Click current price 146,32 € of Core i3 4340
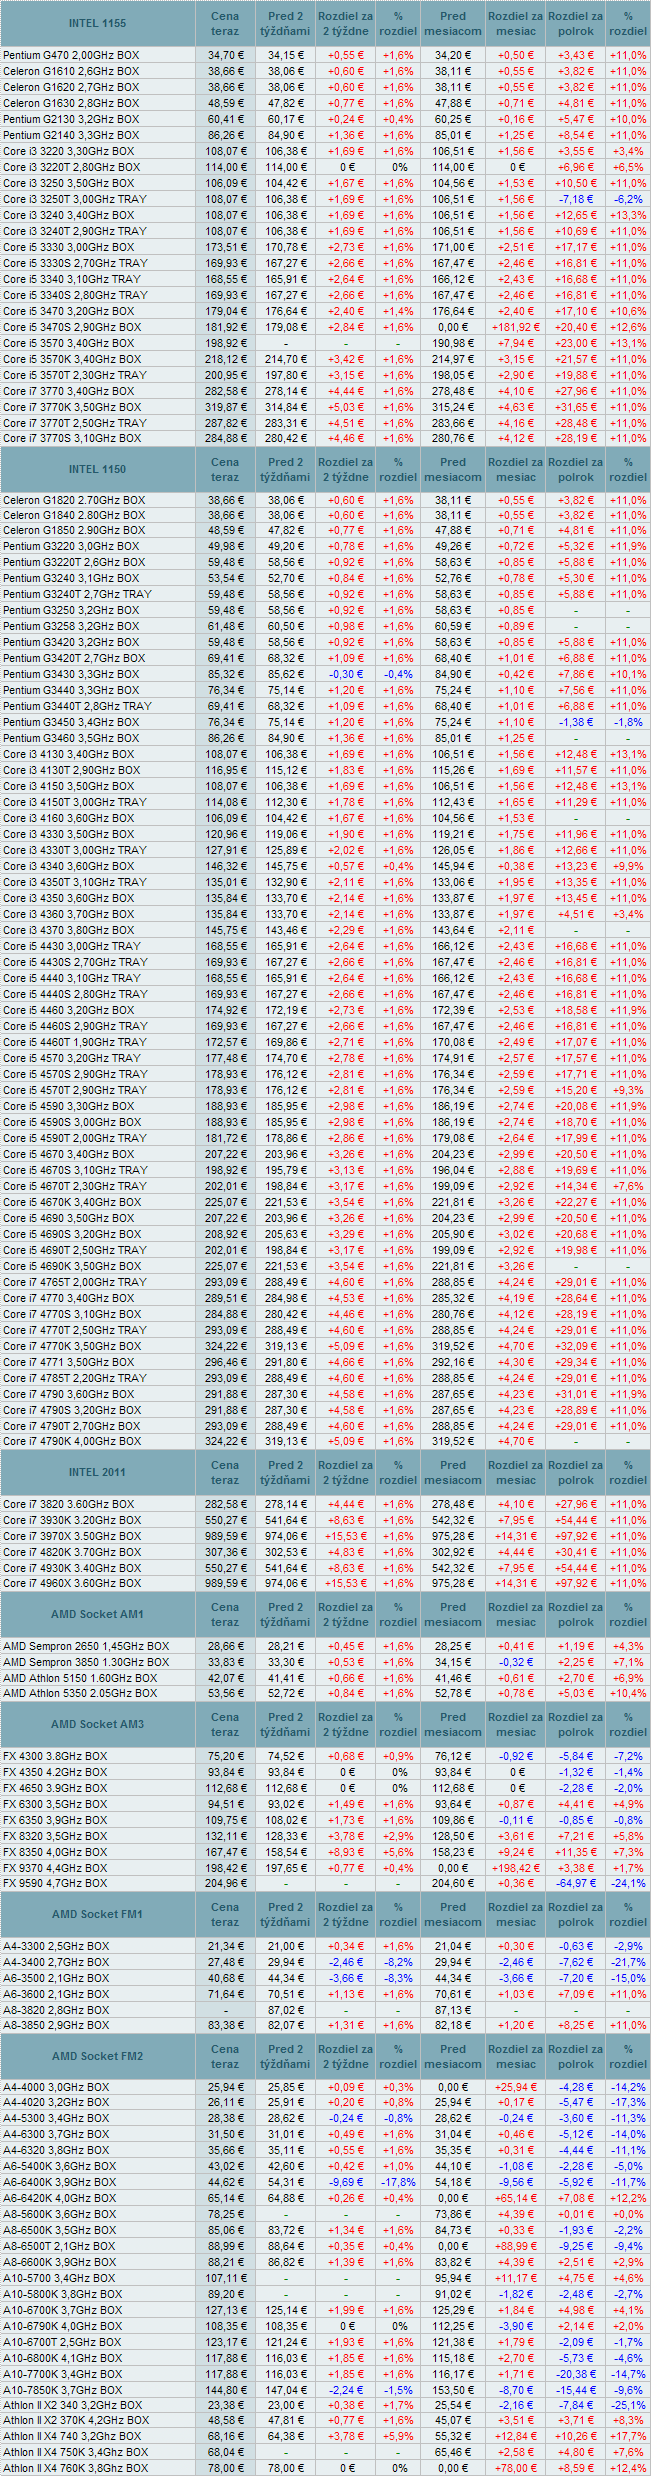The image size is (651, 2476). pos(225,866)
